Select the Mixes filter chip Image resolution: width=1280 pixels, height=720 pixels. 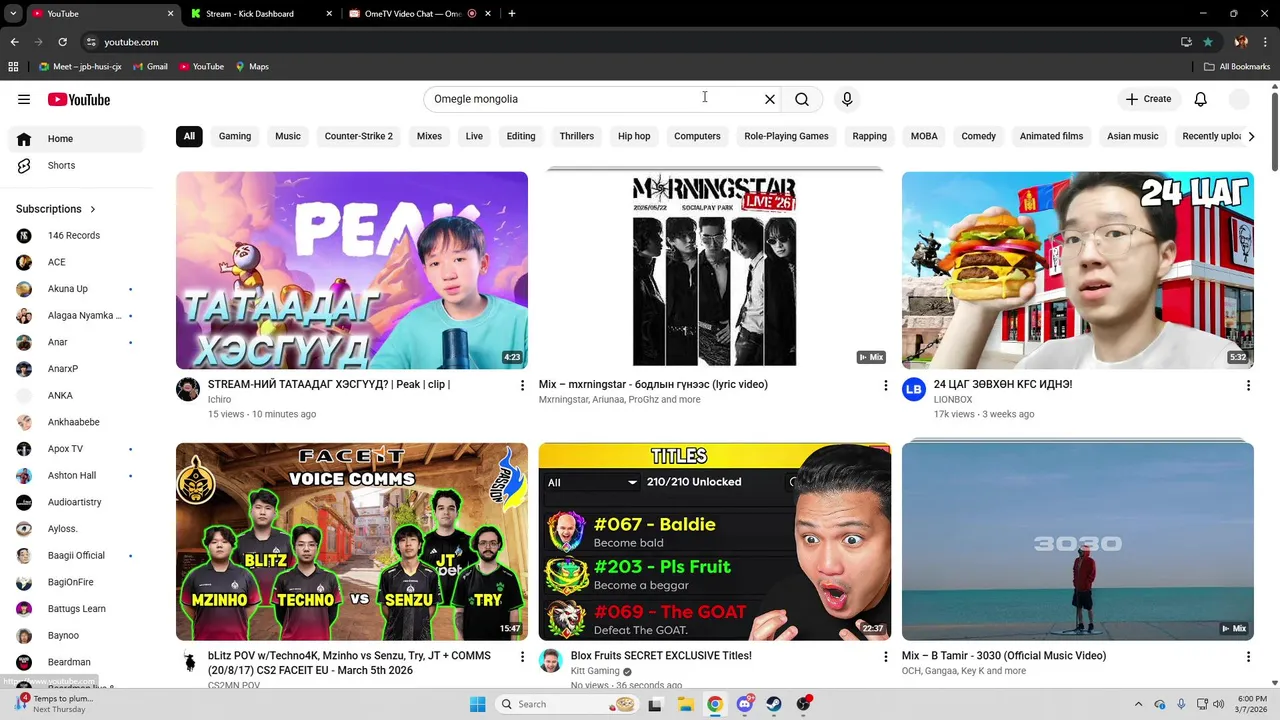[429, 136]
